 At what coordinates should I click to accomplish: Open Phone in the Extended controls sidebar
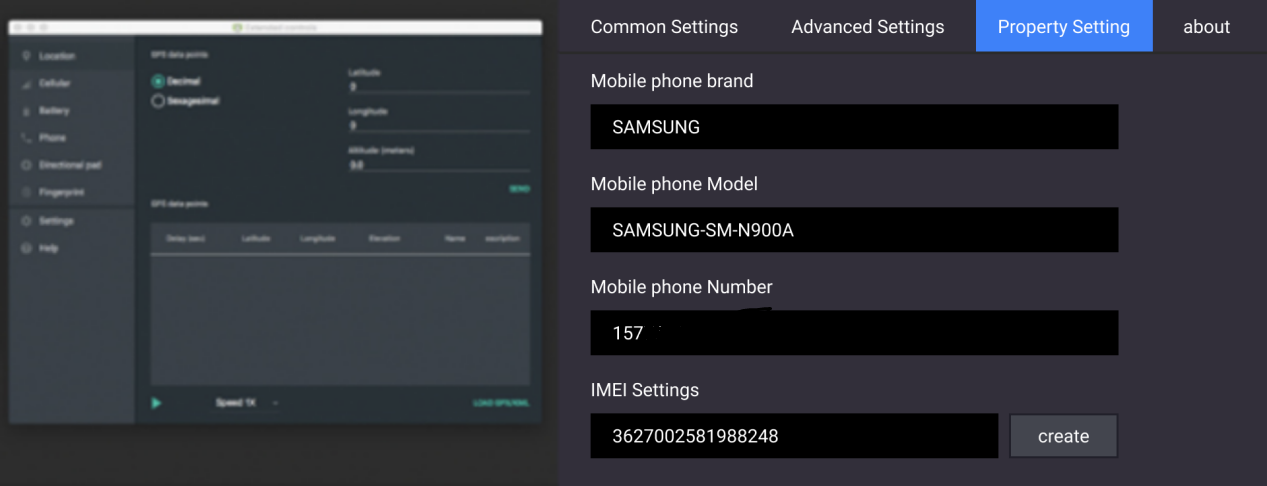pyautogui.click(x=70, y=138)
